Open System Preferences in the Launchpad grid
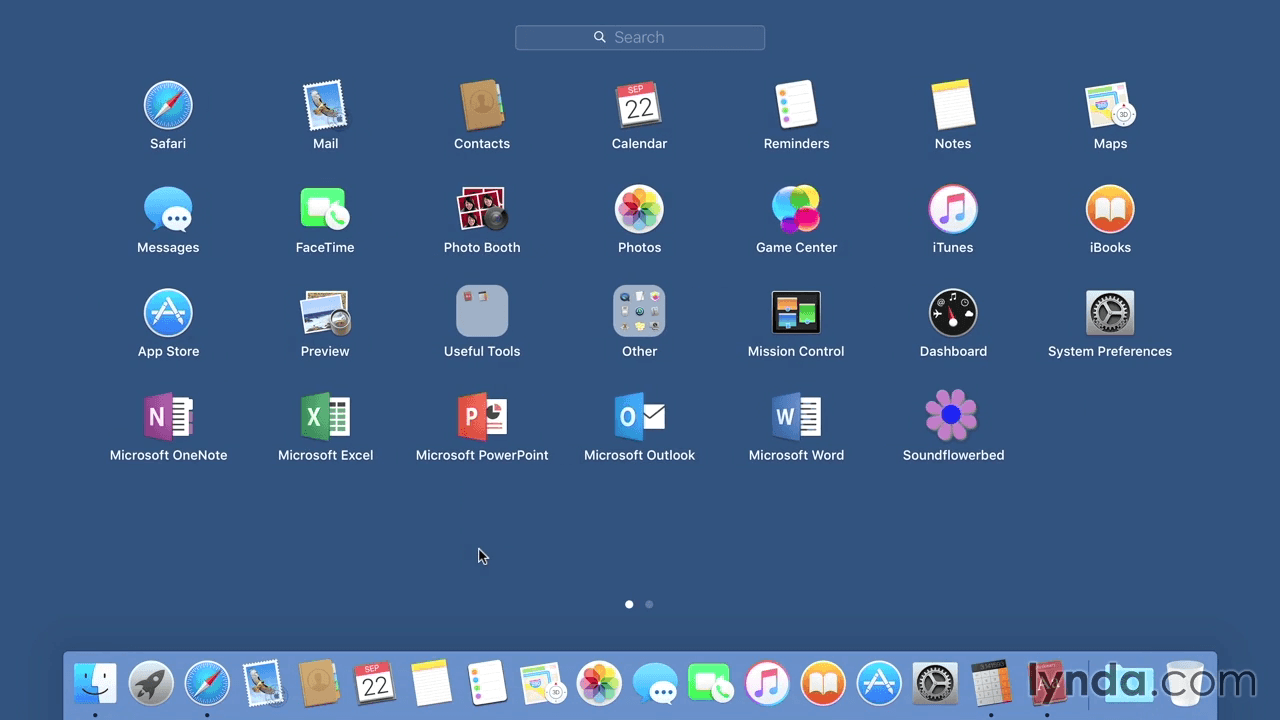This screenshot has height=720, width=1280. 1110,314
